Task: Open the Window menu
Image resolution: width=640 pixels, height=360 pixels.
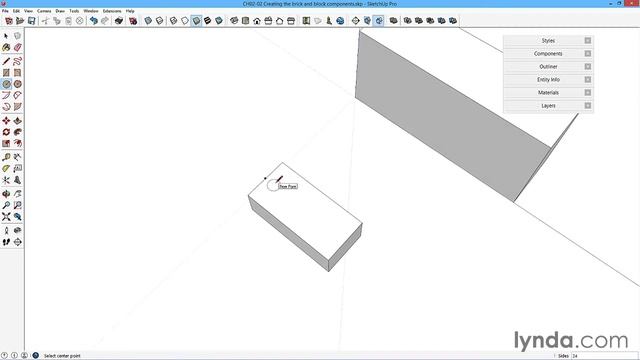Action: [91, 11]
